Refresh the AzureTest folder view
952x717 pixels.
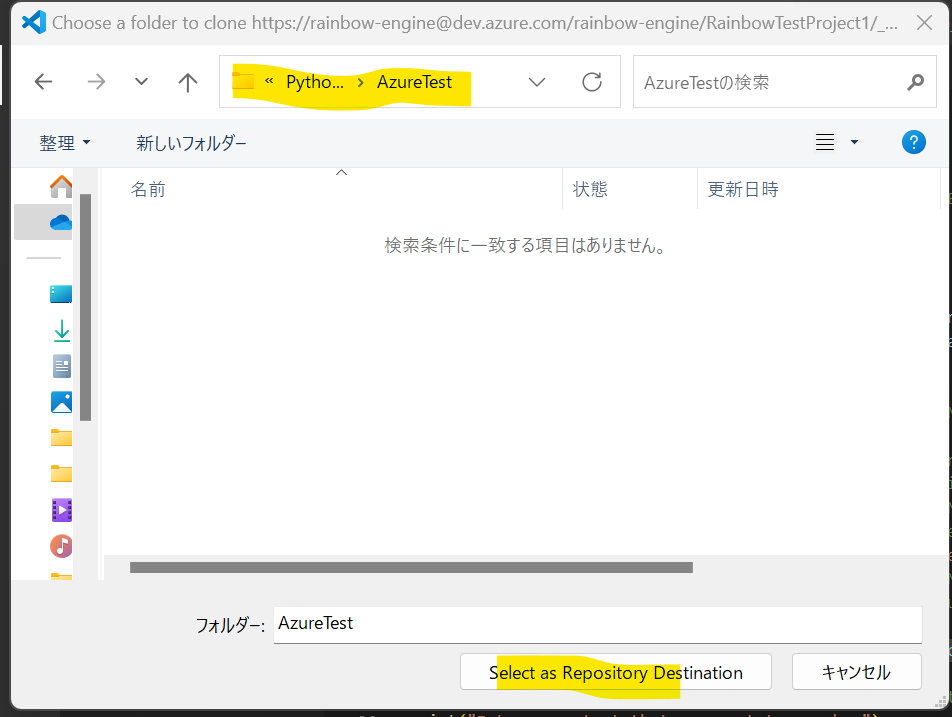(592, 82)
